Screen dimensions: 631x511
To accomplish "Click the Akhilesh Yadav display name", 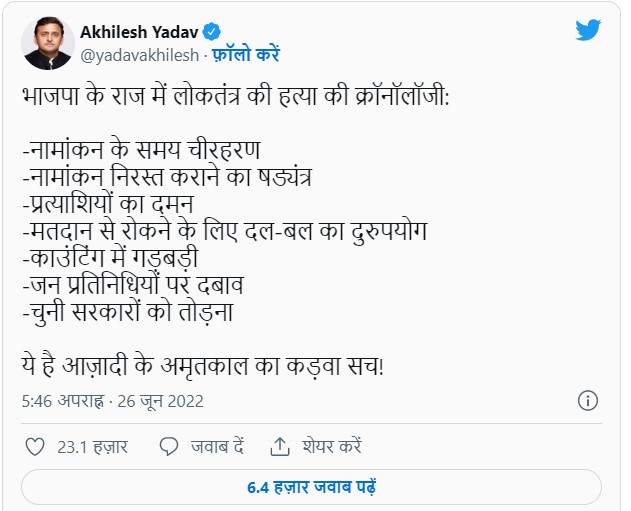I will tap(139, 32).
